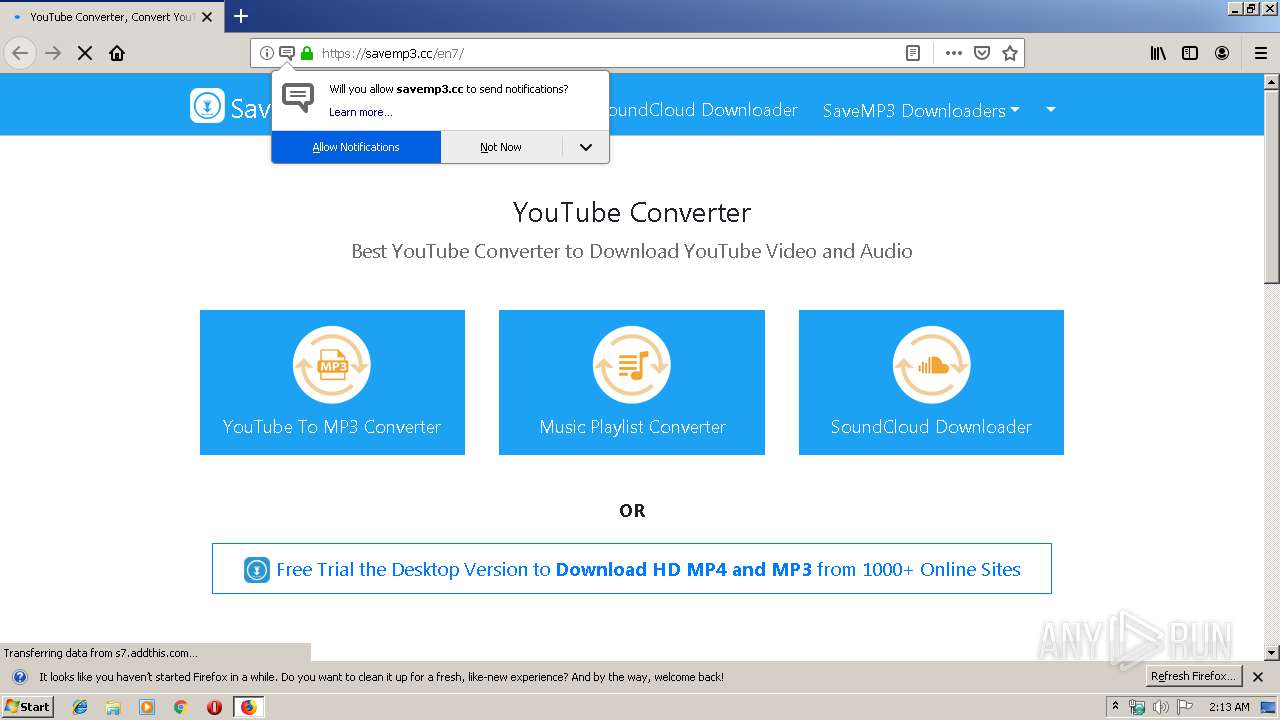Toggle reader view icon
This screenshot has width=1280, height=720.
click(x=913, y=53)
